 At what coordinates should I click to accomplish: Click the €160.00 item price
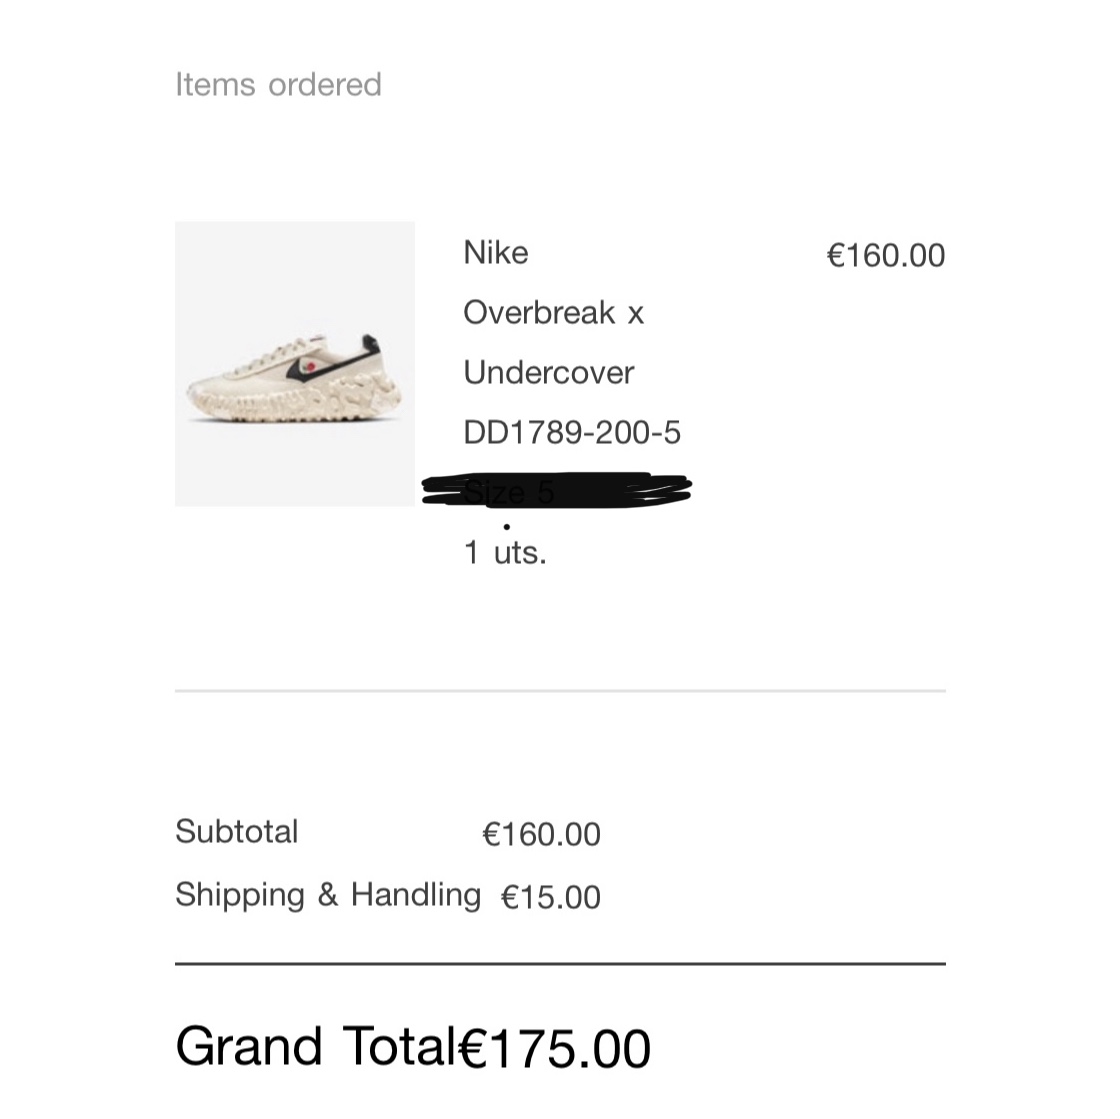click(x=886, y=256)
